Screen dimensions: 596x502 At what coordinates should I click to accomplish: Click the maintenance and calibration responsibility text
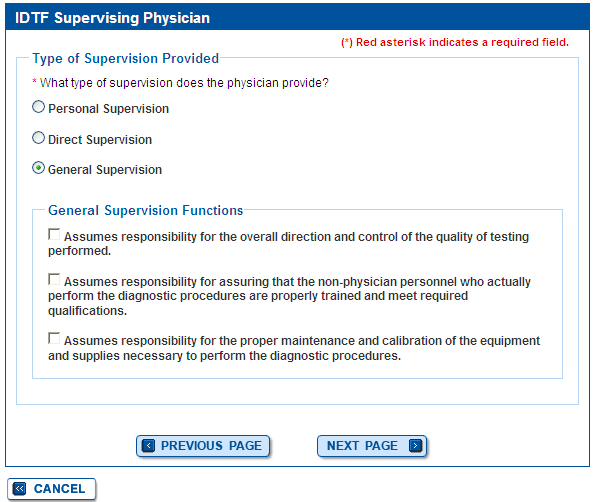point(294,348)
